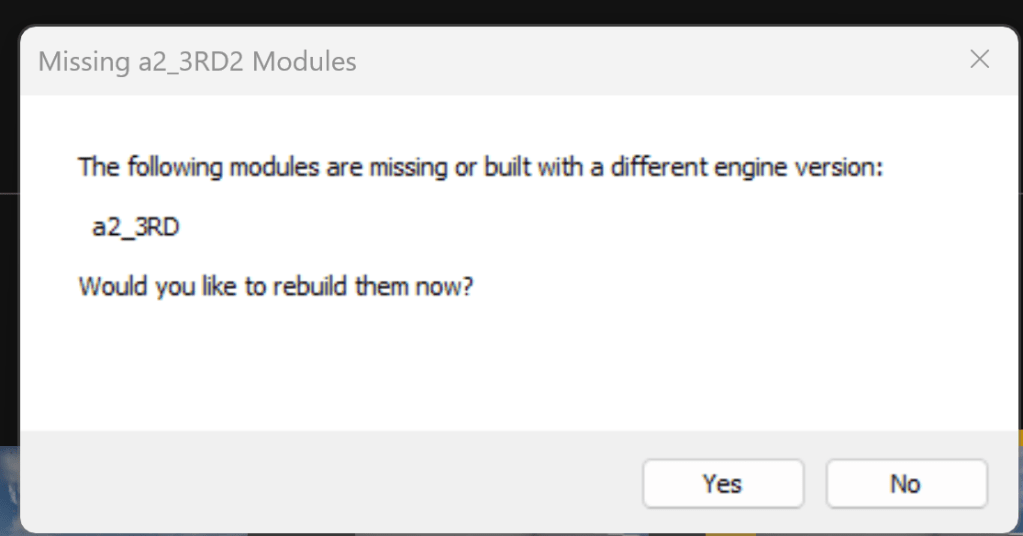This screenshot has width=1023, height=536.
Task: Click the word "Missing" in the title
Action: (78, 62)
